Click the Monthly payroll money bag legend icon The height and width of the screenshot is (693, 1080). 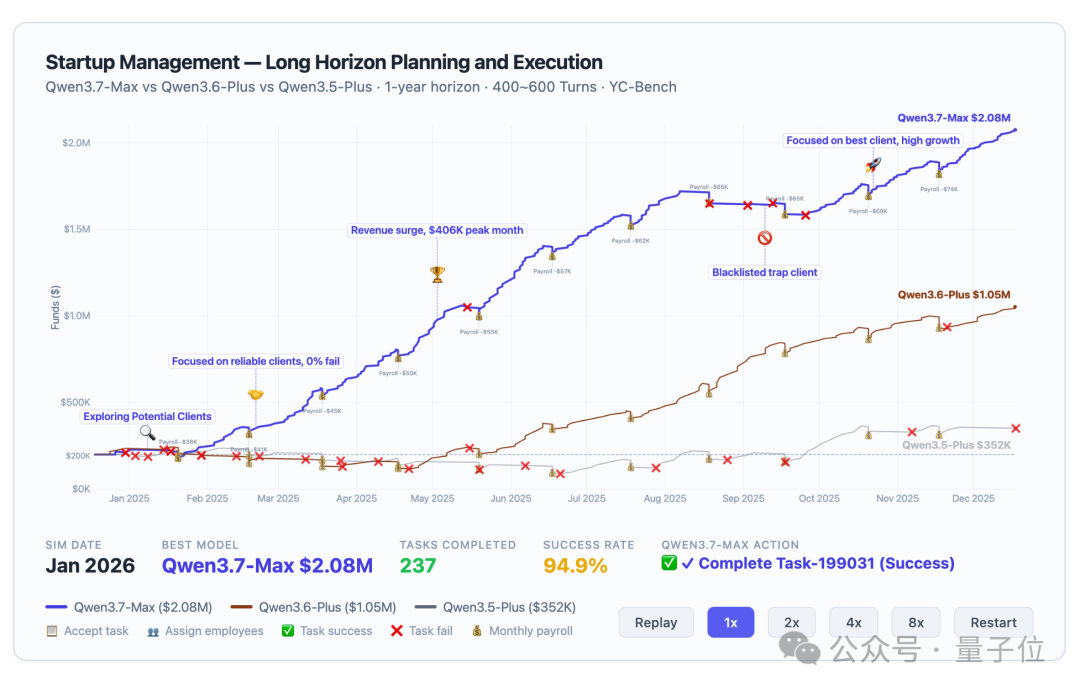[477, 631]
